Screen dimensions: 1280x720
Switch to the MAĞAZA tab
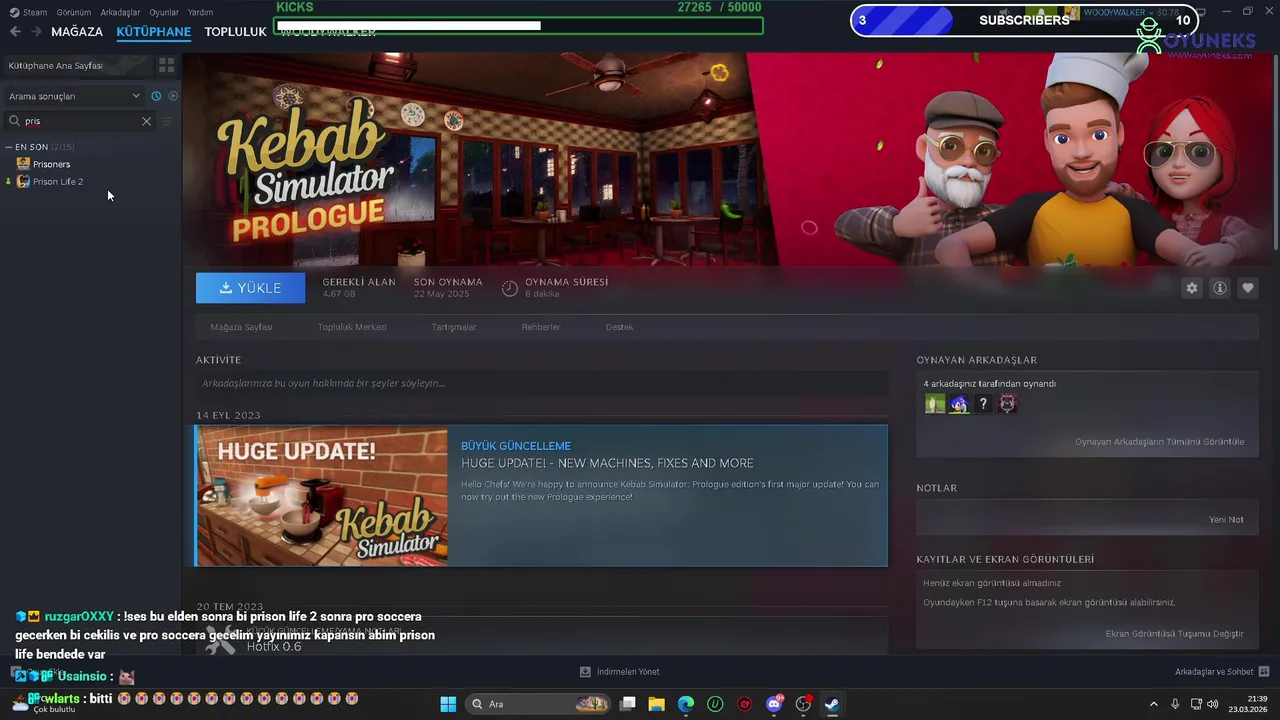77,31
